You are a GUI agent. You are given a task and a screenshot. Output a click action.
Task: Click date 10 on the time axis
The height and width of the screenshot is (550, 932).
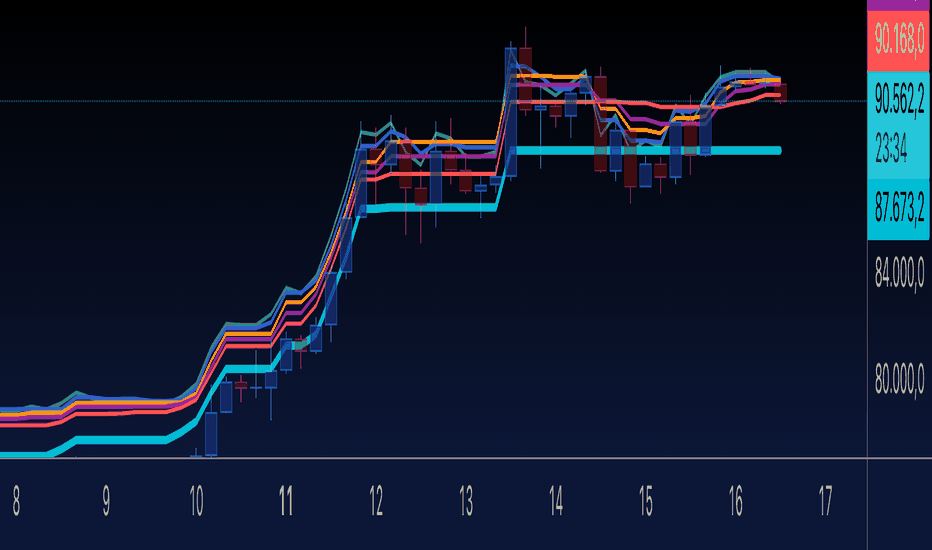point(196,501)
